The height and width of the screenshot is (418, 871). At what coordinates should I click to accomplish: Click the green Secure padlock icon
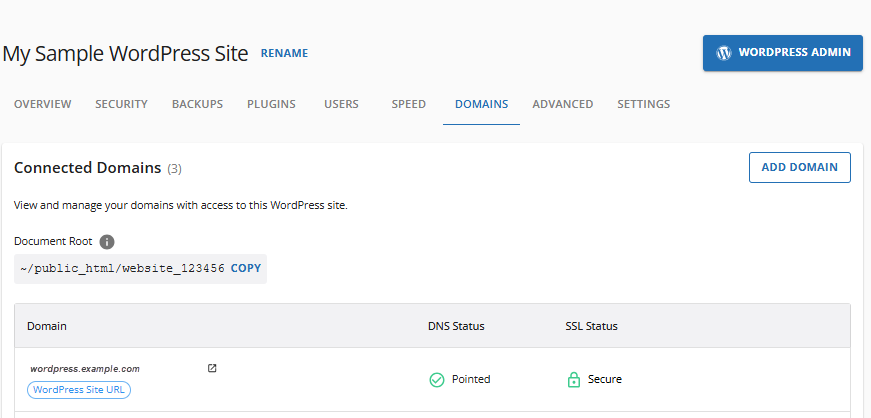(574, 380)
